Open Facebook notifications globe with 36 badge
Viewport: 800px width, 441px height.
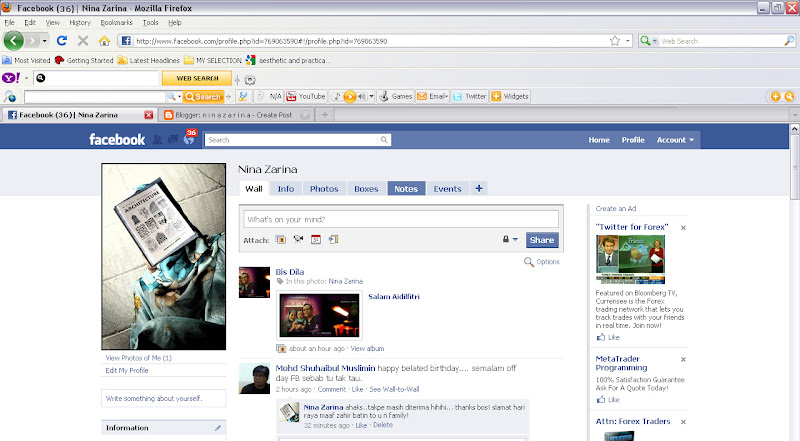point(189,138)
